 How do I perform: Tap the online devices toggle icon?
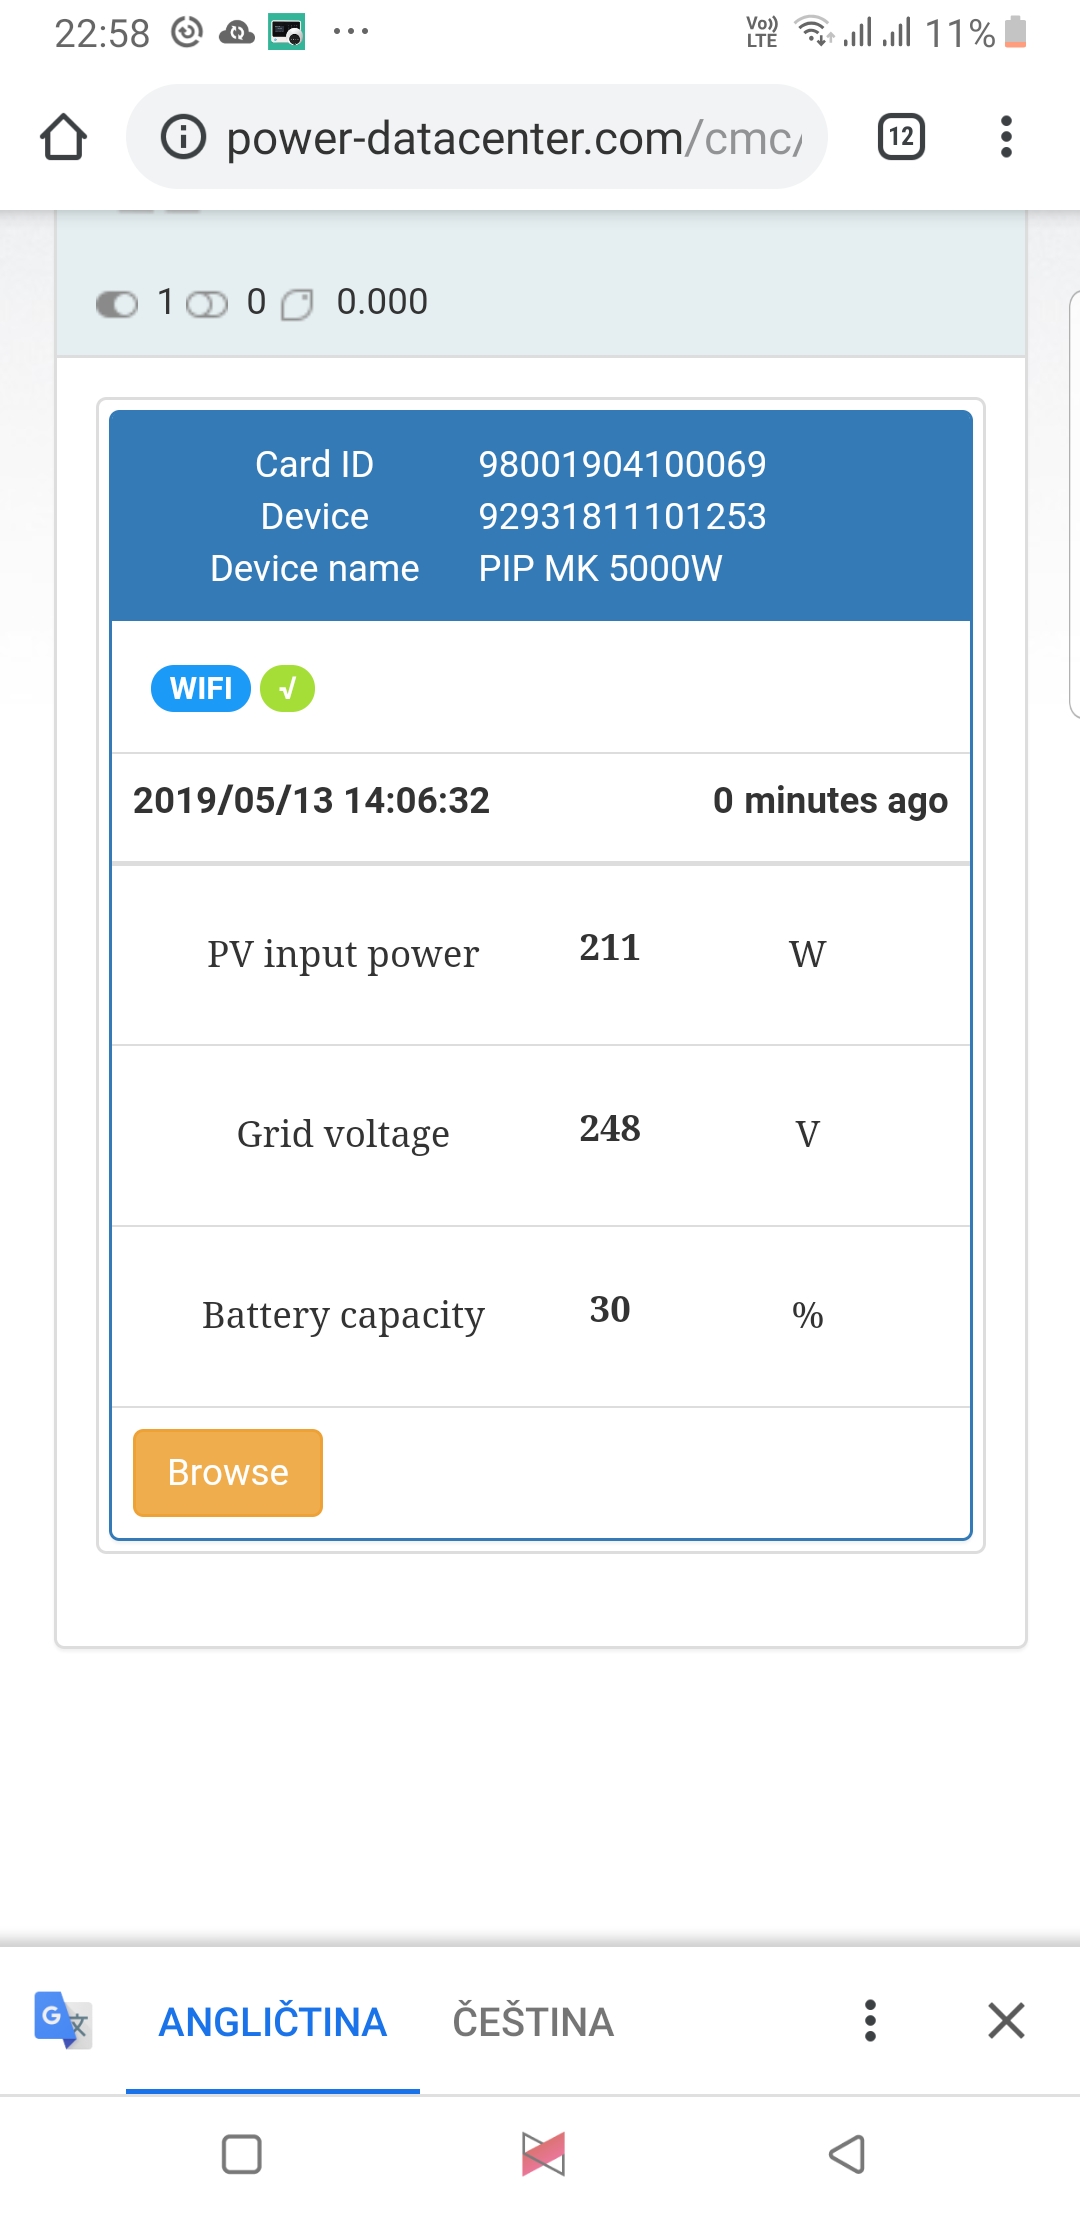click(117, 303)
